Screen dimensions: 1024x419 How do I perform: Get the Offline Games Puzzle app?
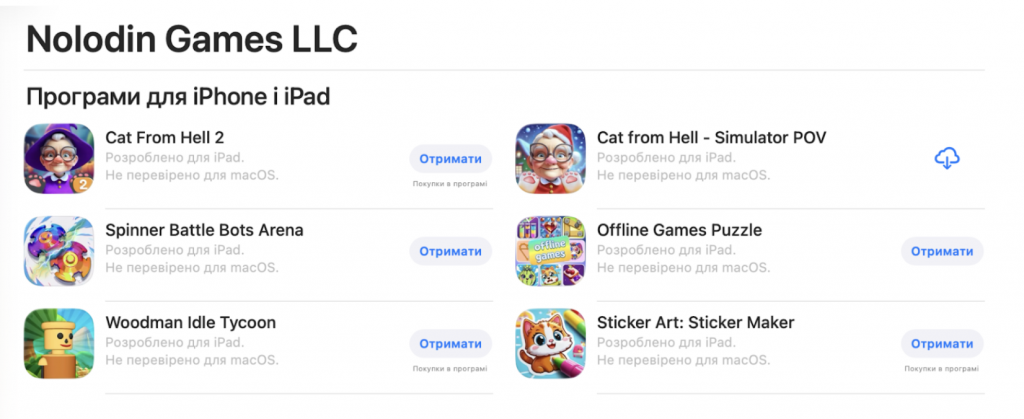click(x=942, y=251)
